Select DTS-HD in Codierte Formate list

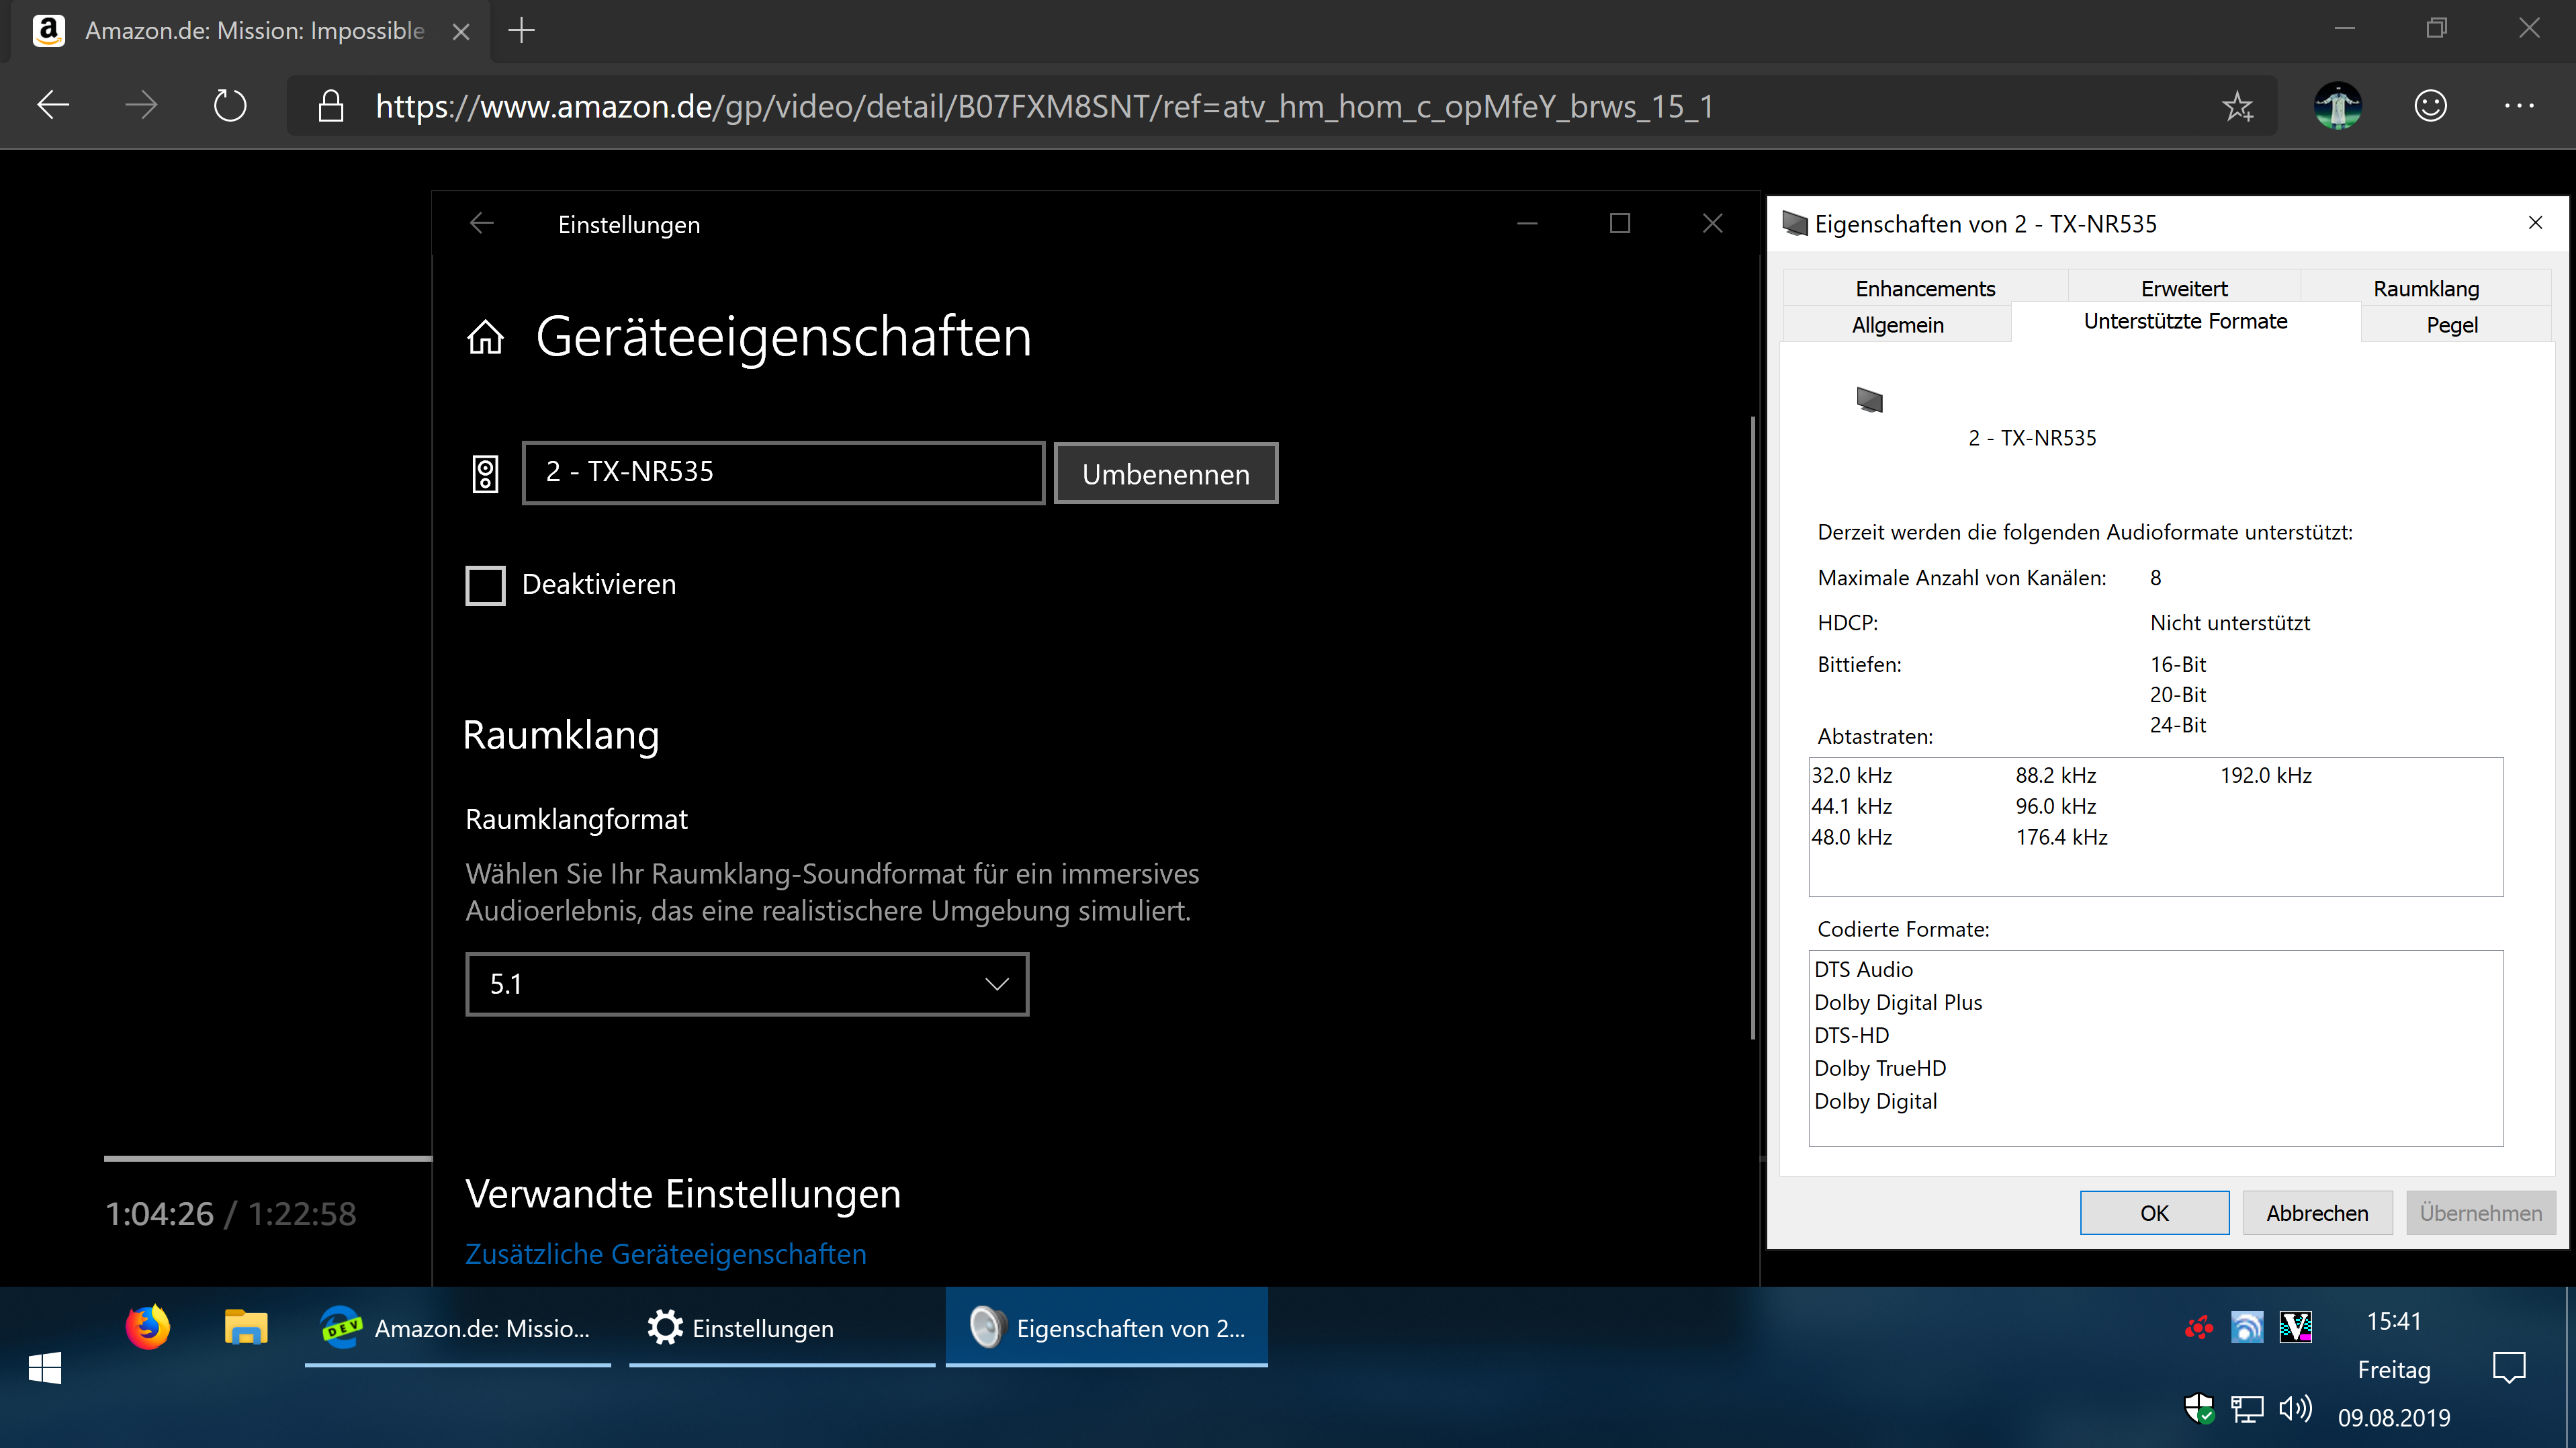[1852, 1035]
